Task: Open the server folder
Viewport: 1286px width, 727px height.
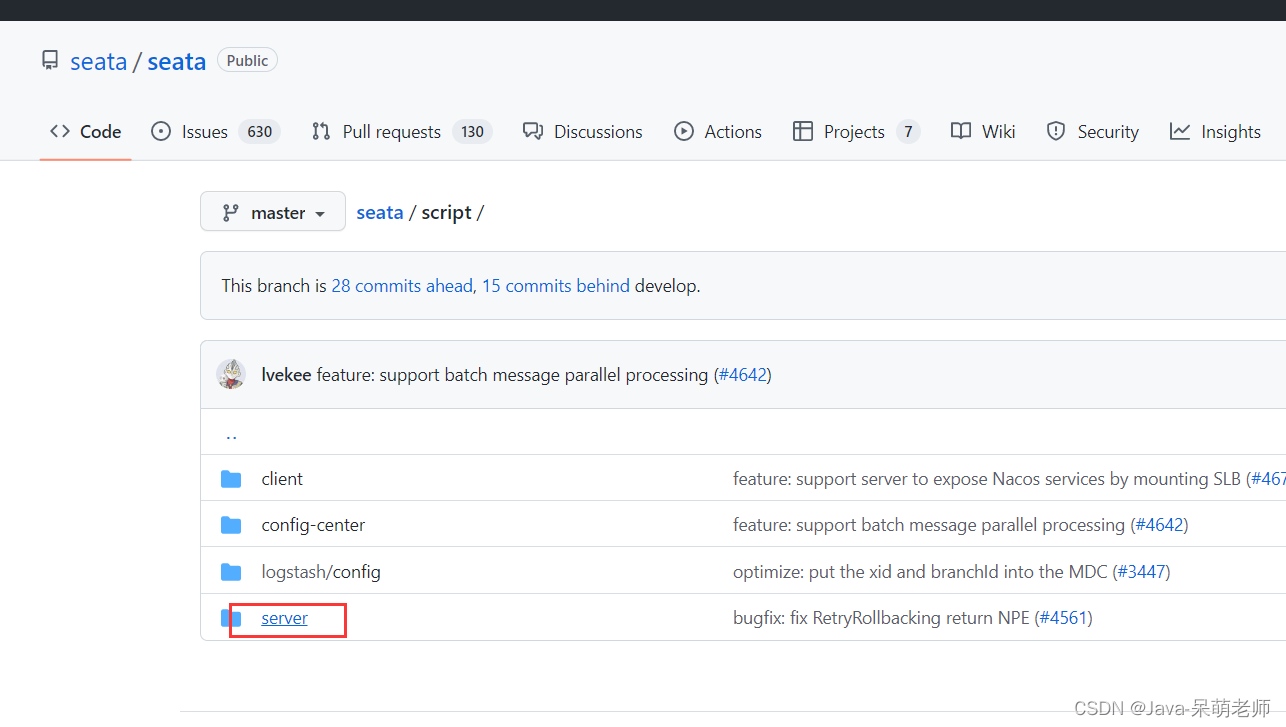Action: click(x=284, y=617)
